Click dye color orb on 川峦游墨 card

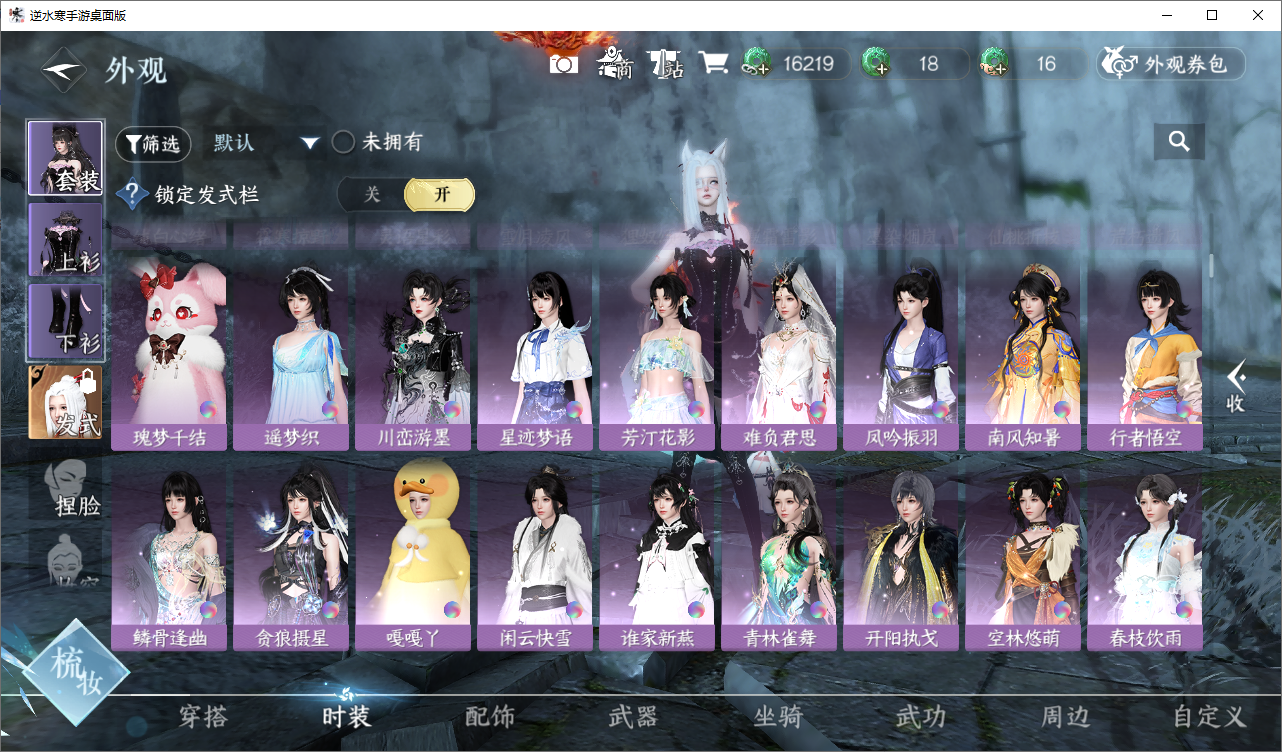click(x=453, y=410)
